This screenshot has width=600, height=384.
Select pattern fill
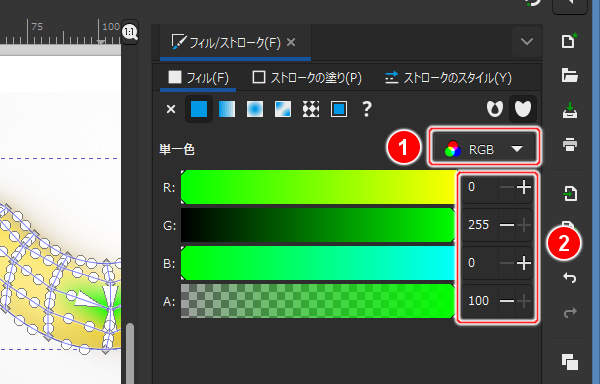click(311, 109)
